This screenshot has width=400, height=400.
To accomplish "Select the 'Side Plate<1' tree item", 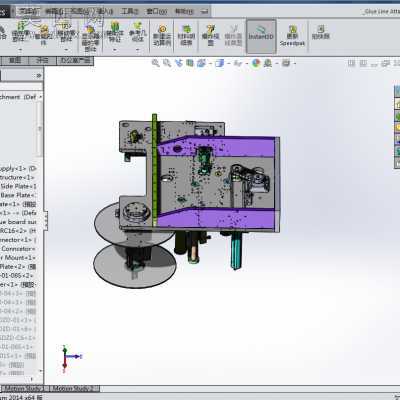I will coord(18,186).
